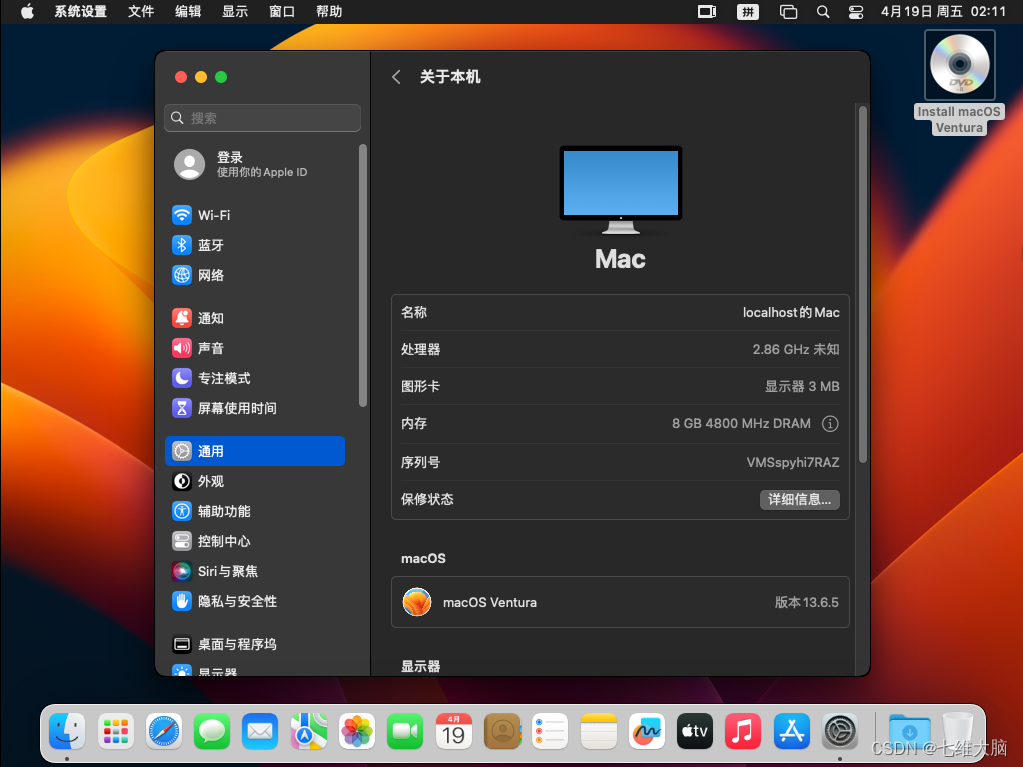Open the 编辑 (Edit) menu
The width and height of the screenshot is (1023, 767).
point(188,12)
